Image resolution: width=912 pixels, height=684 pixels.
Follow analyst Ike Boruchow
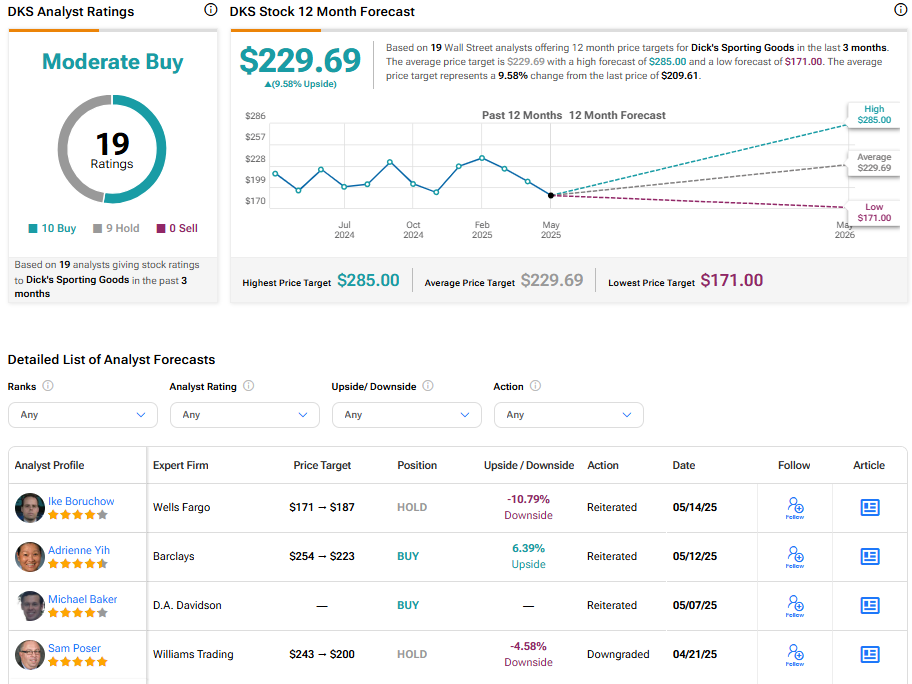[795, 508]
